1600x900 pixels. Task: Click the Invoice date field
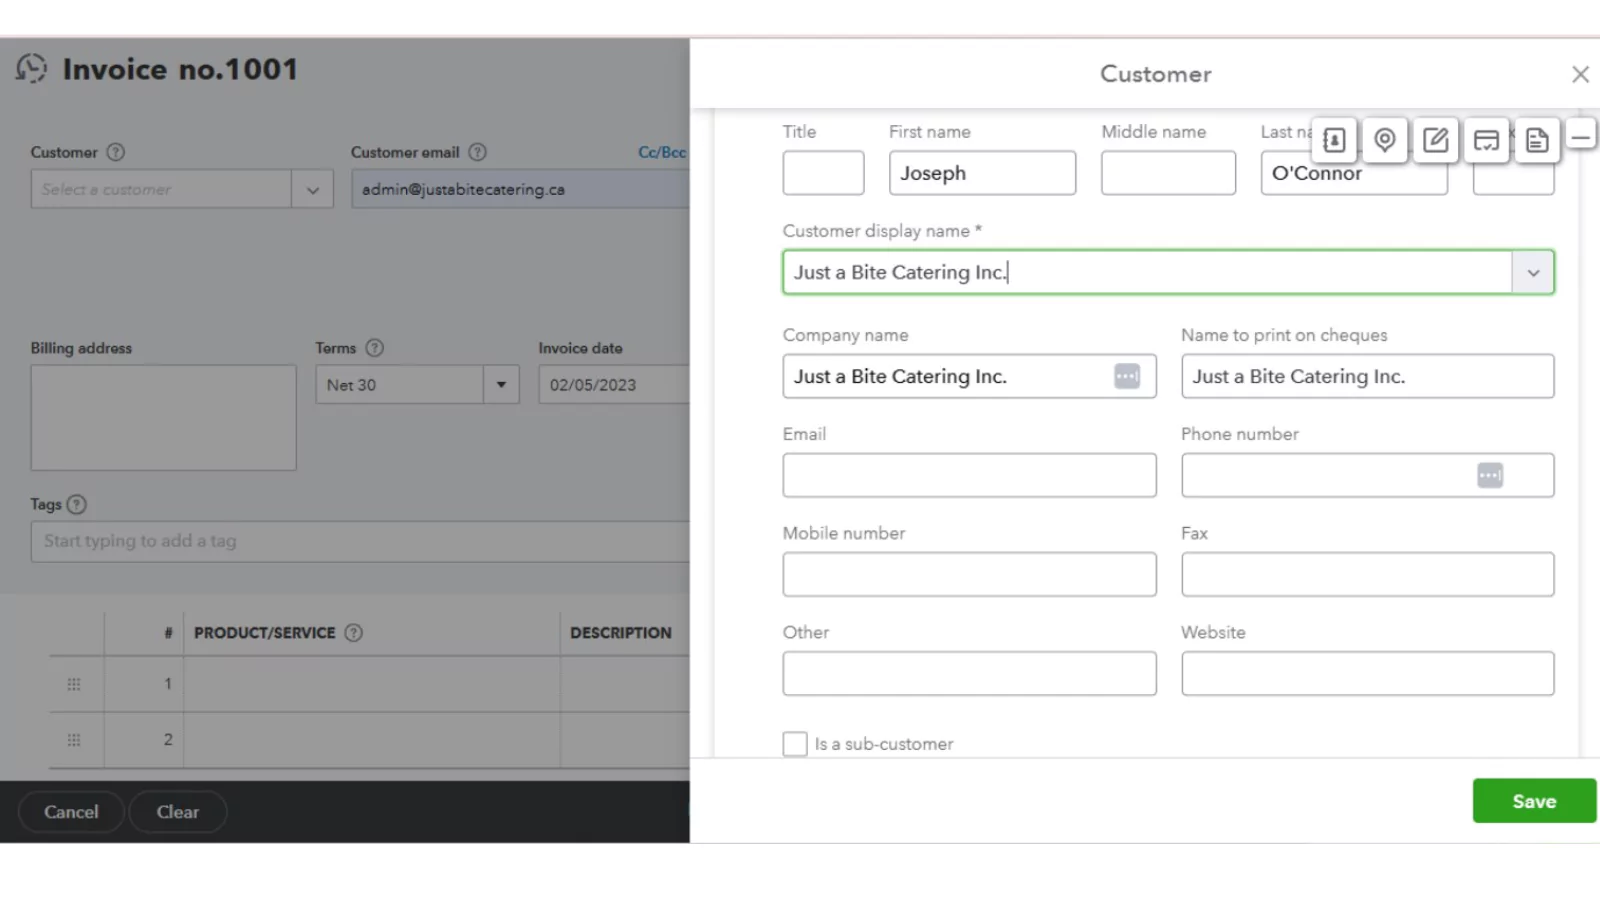(x=613, y=385)
